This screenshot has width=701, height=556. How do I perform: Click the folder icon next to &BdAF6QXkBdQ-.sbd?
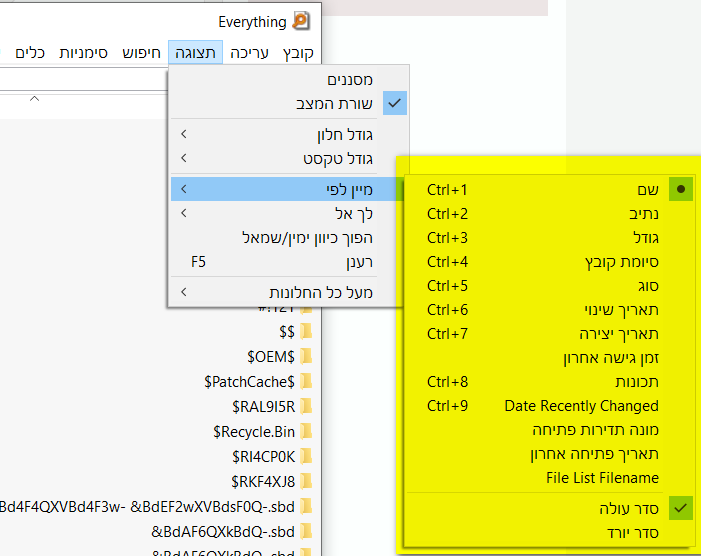point(306,532)
